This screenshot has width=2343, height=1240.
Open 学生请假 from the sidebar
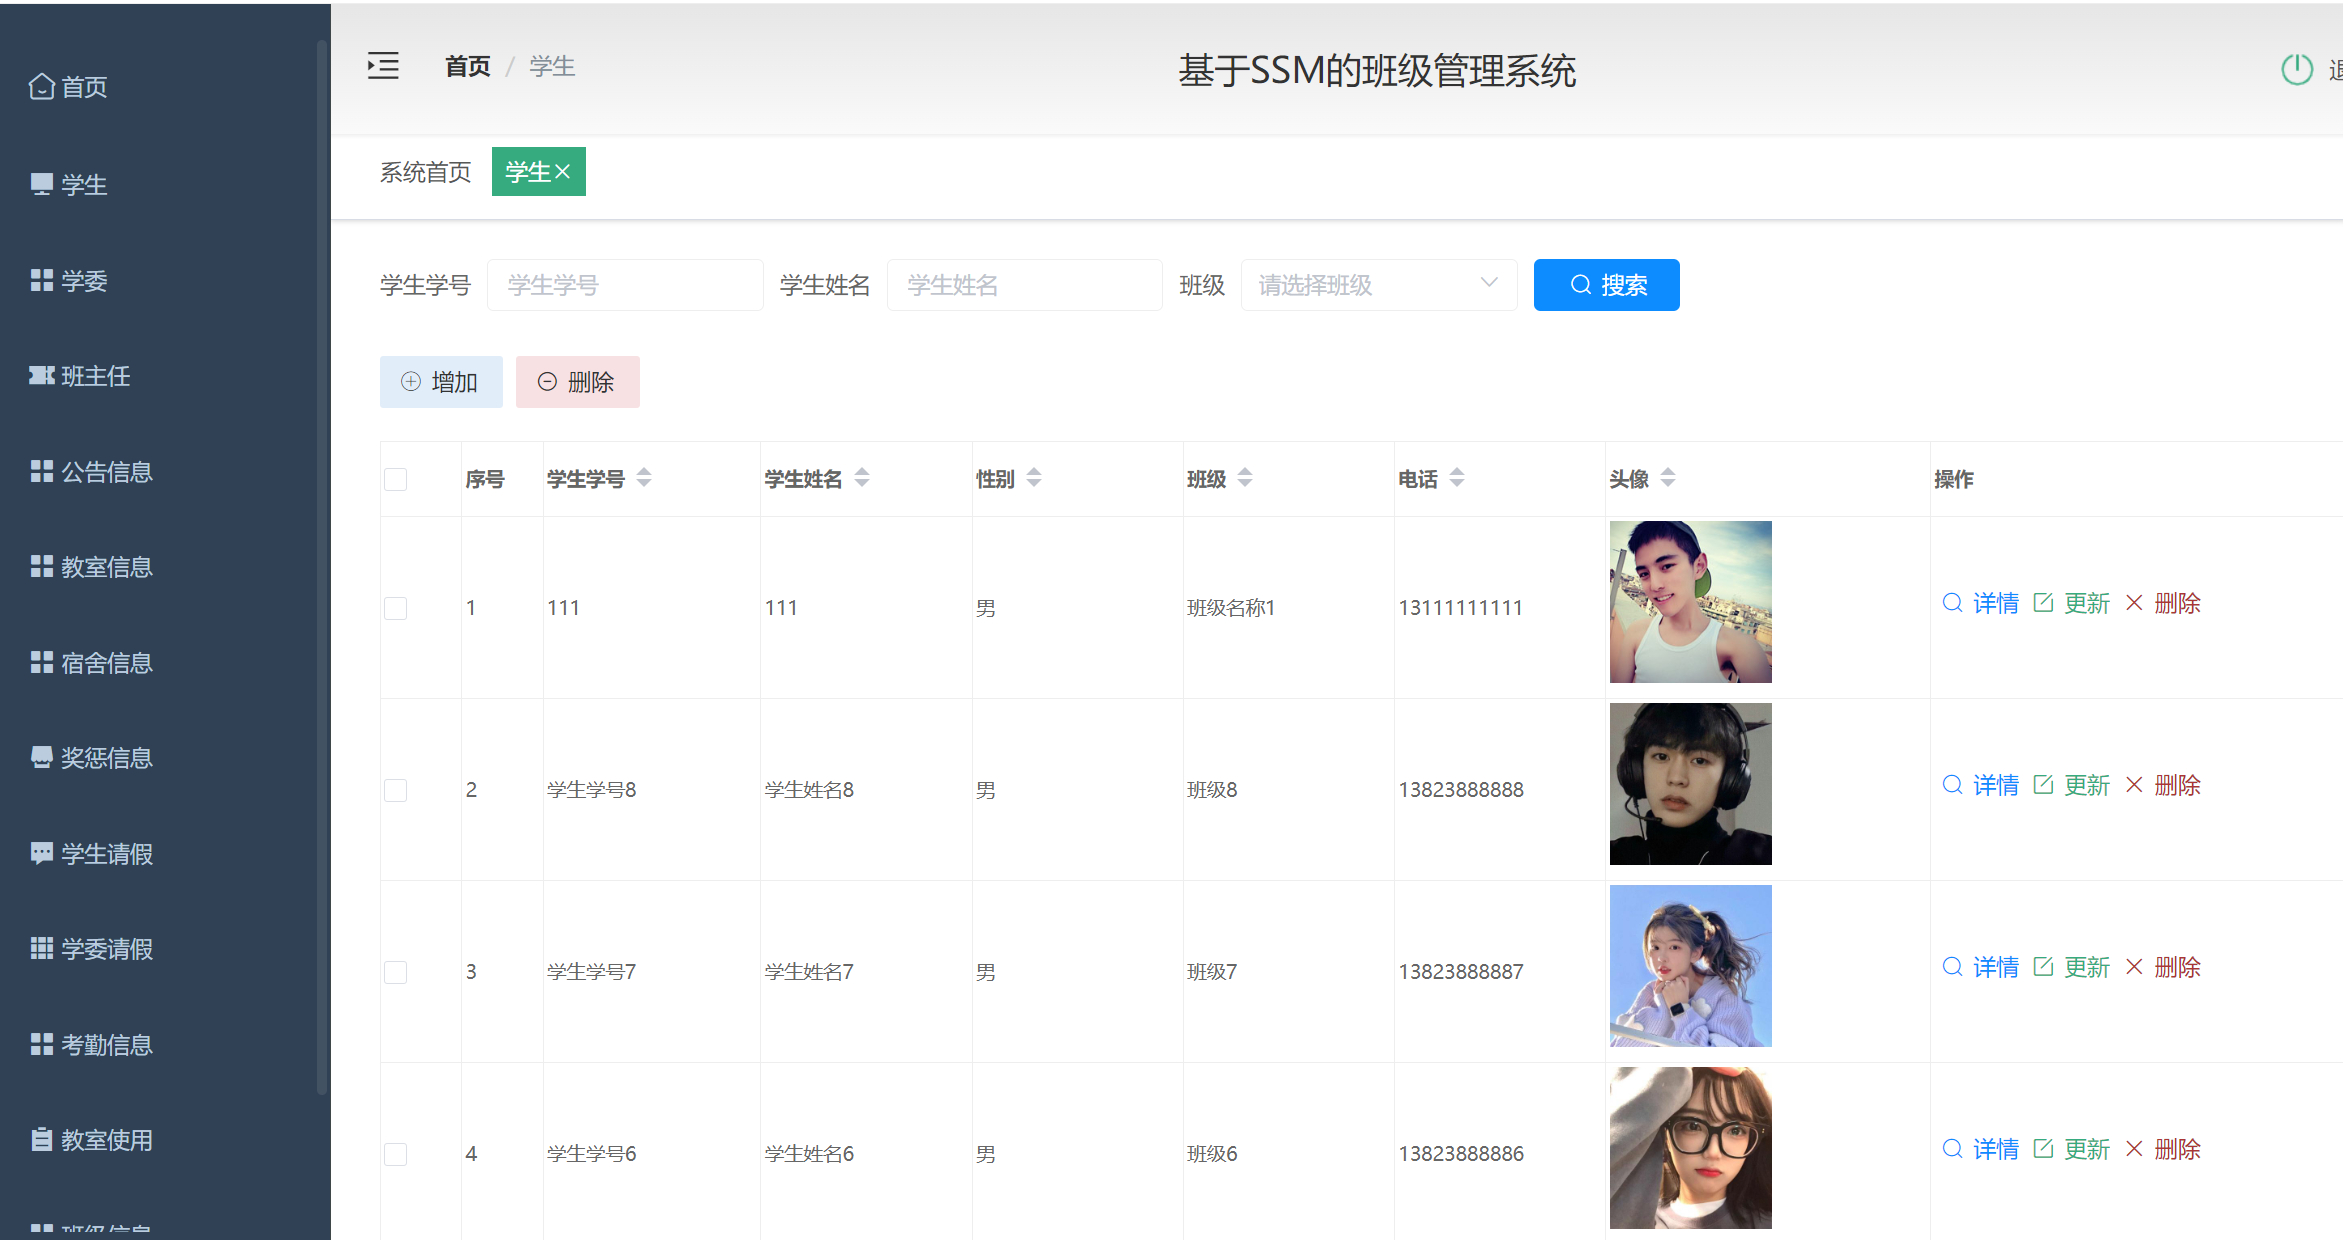[x=106, y=854]
